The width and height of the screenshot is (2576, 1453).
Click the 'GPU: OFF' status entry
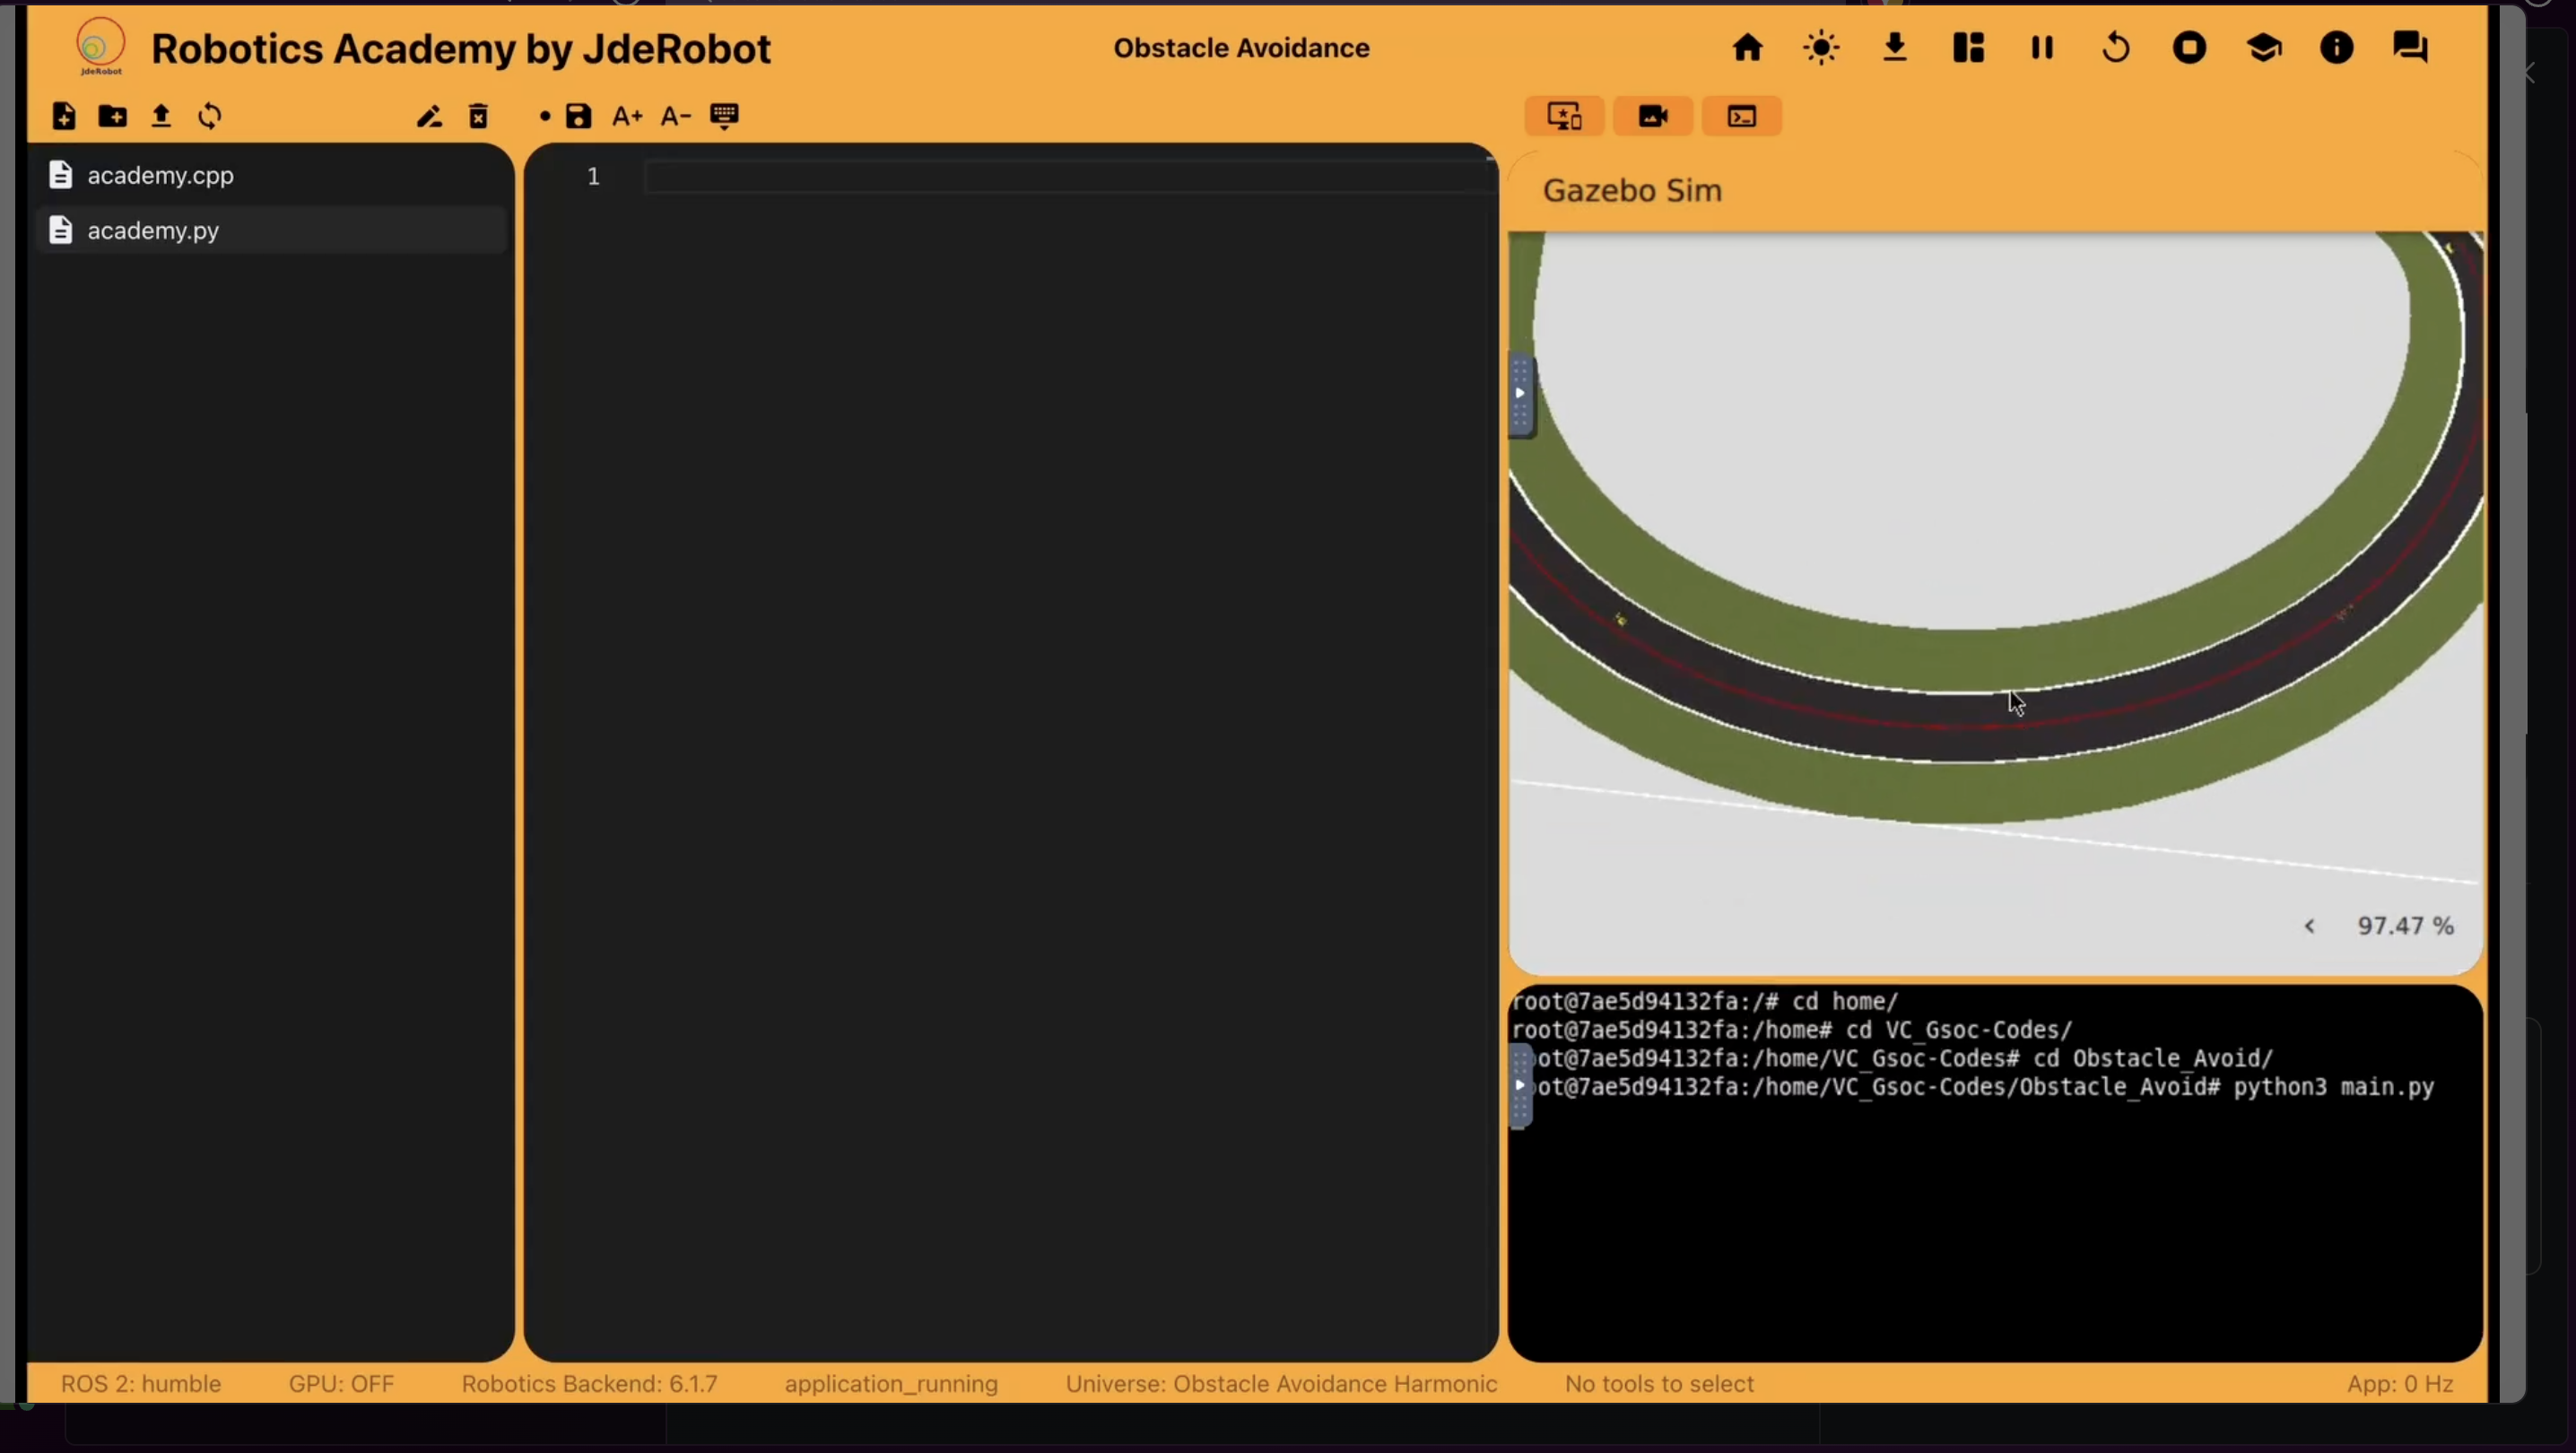tap(341, 1384)
